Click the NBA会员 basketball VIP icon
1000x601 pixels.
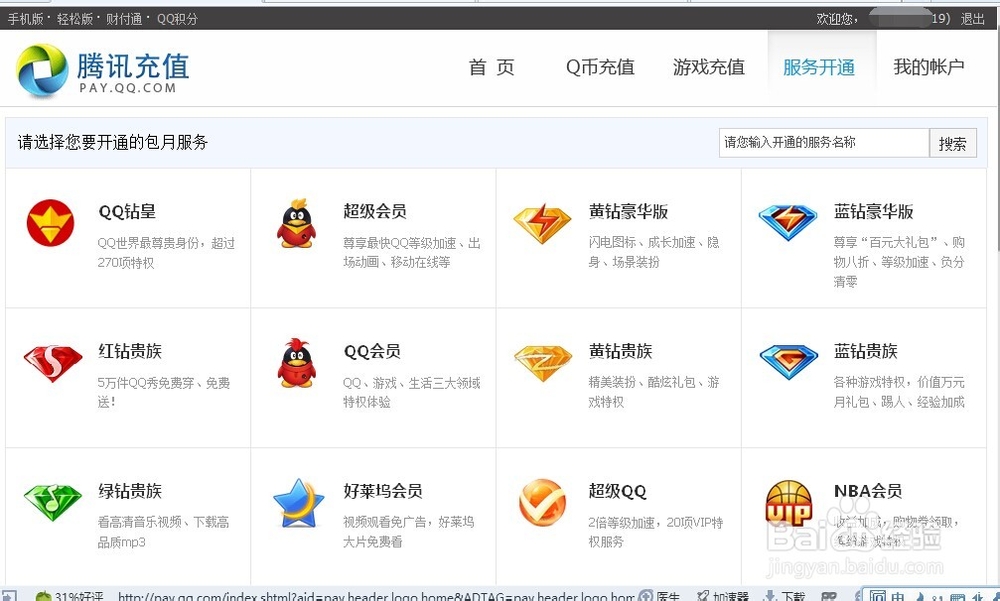(x=788, y=503)
